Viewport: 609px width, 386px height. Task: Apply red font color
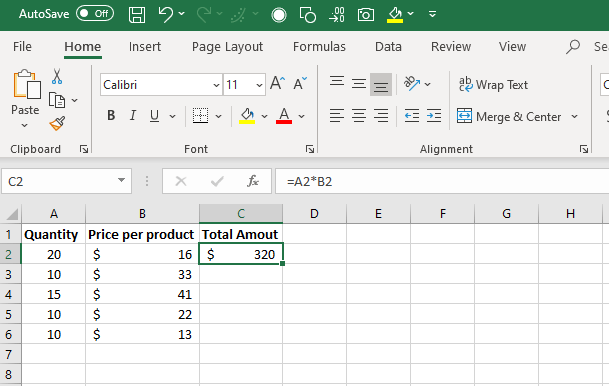click(284, 116)
